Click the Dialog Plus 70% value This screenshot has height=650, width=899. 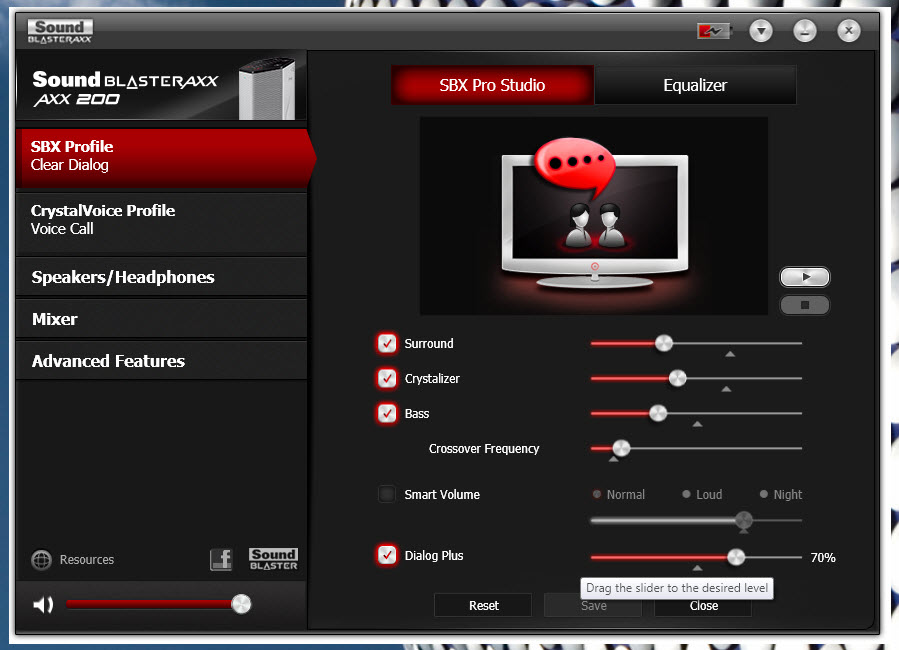pos(823,557)
